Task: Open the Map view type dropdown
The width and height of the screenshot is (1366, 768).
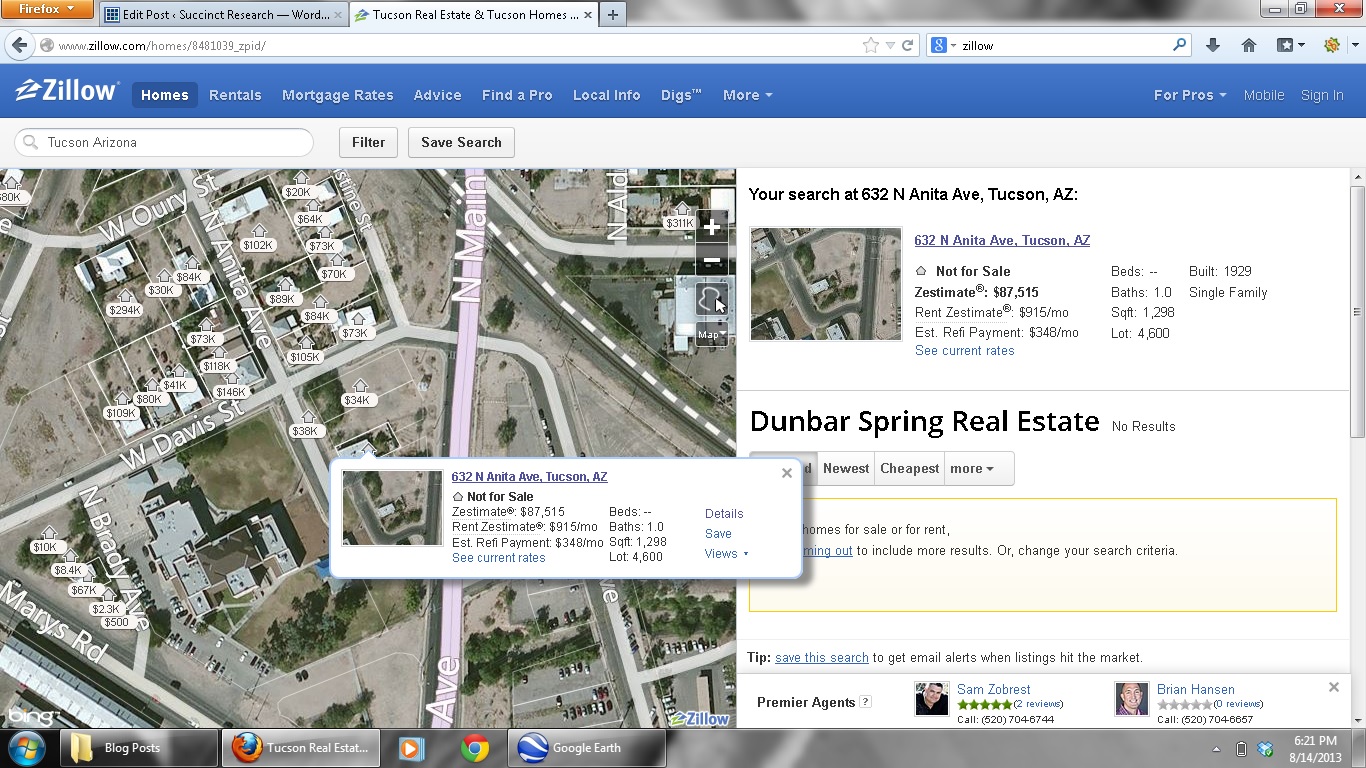Action: coord(712,335)
